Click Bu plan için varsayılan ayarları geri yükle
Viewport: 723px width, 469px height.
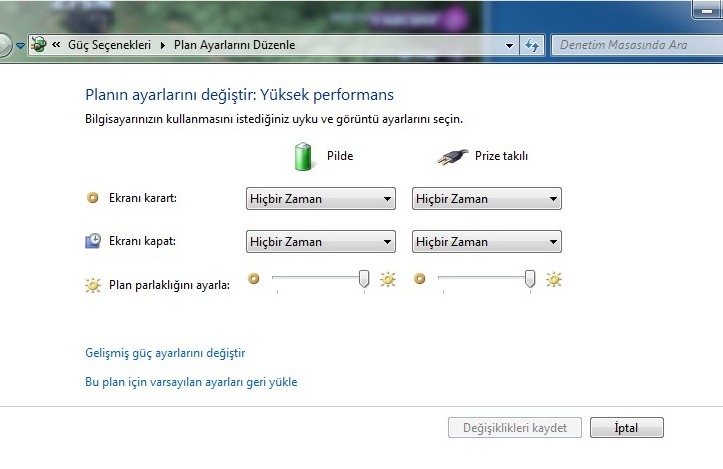click(191, 382)
